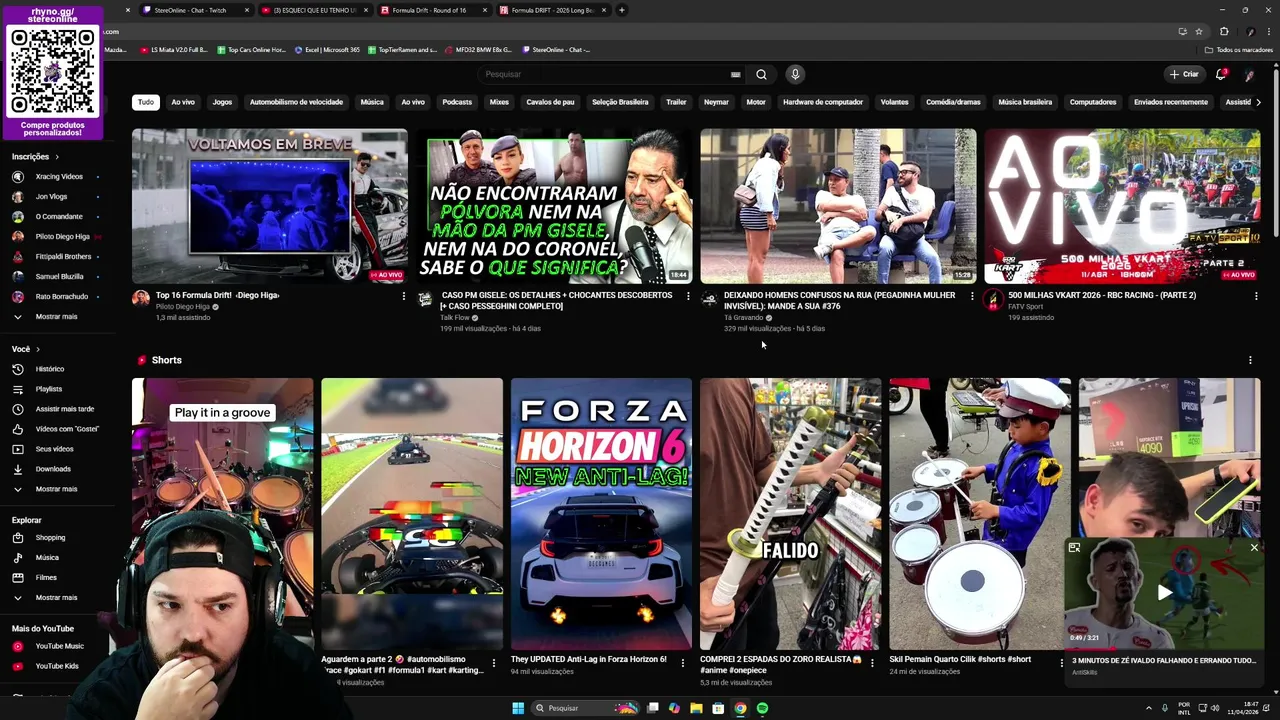Screen dimensions: 1280x720
Task: Open Tá Gravando channel link
Action: point(743,318)
